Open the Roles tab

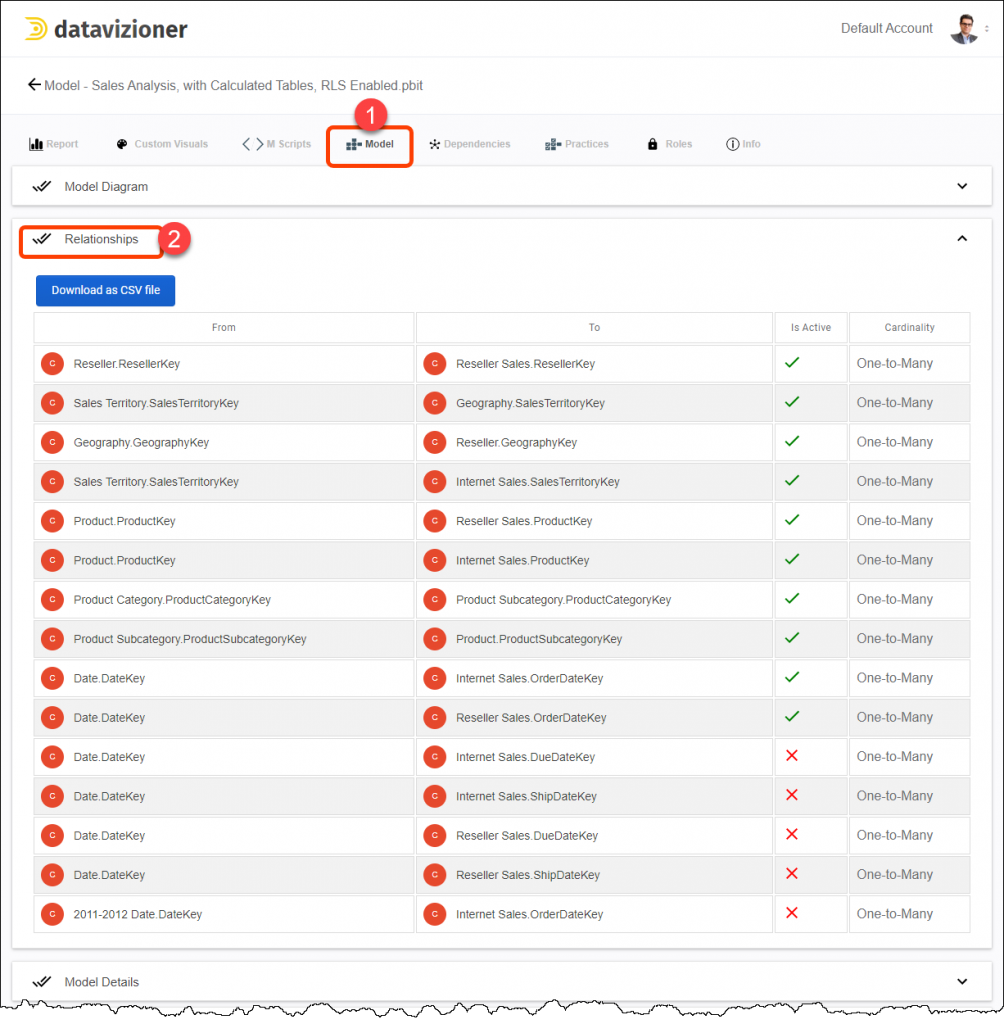point(670,144)
